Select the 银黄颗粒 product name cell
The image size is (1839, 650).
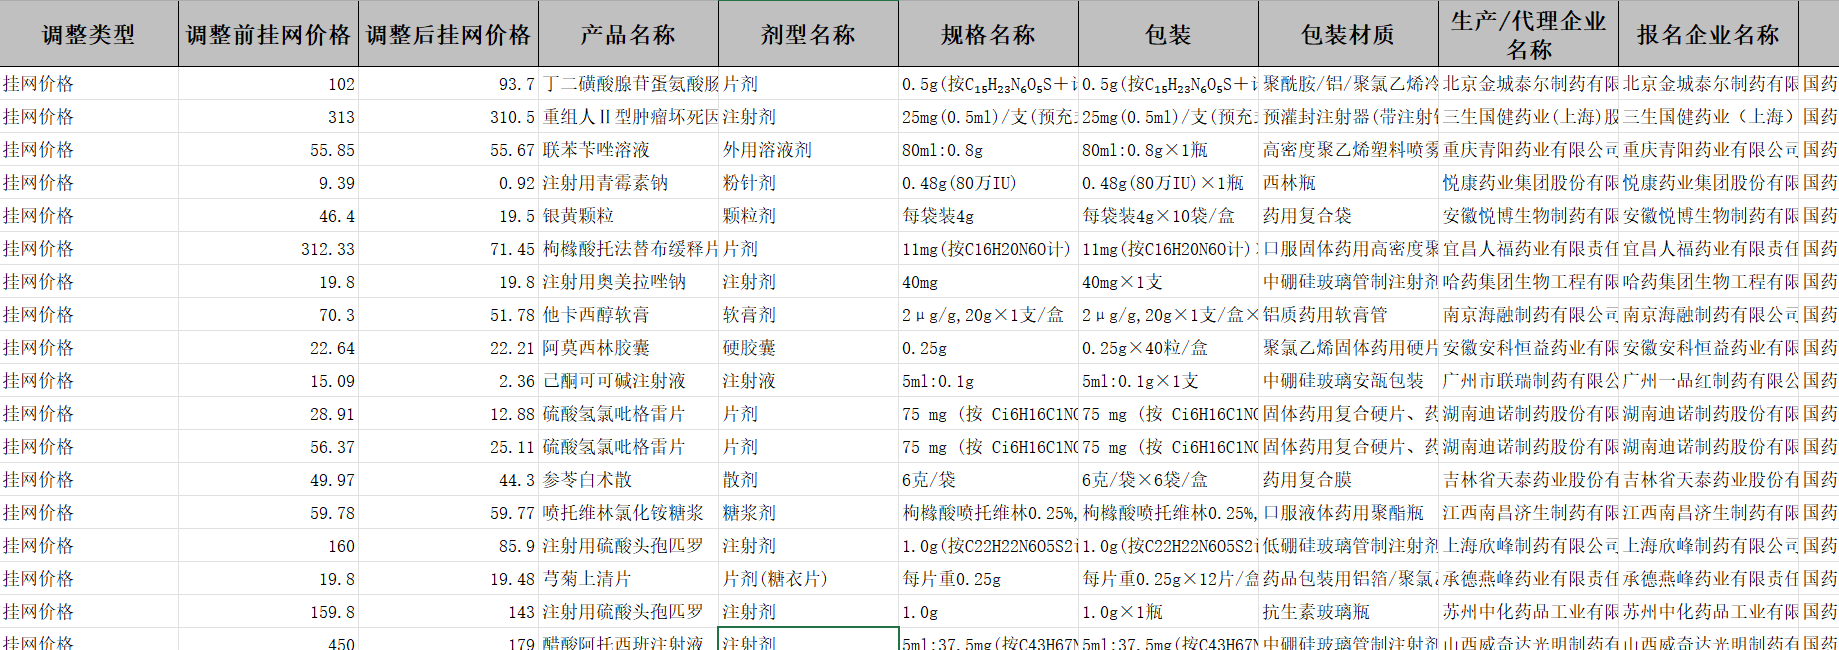click(579, 216)
